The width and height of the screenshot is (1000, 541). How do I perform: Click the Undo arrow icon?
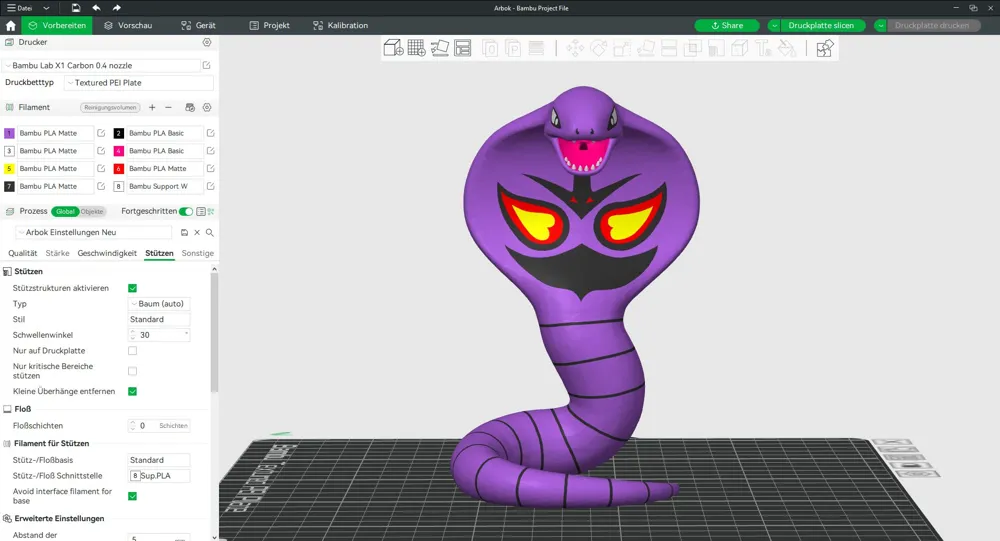tap(96, 8)
